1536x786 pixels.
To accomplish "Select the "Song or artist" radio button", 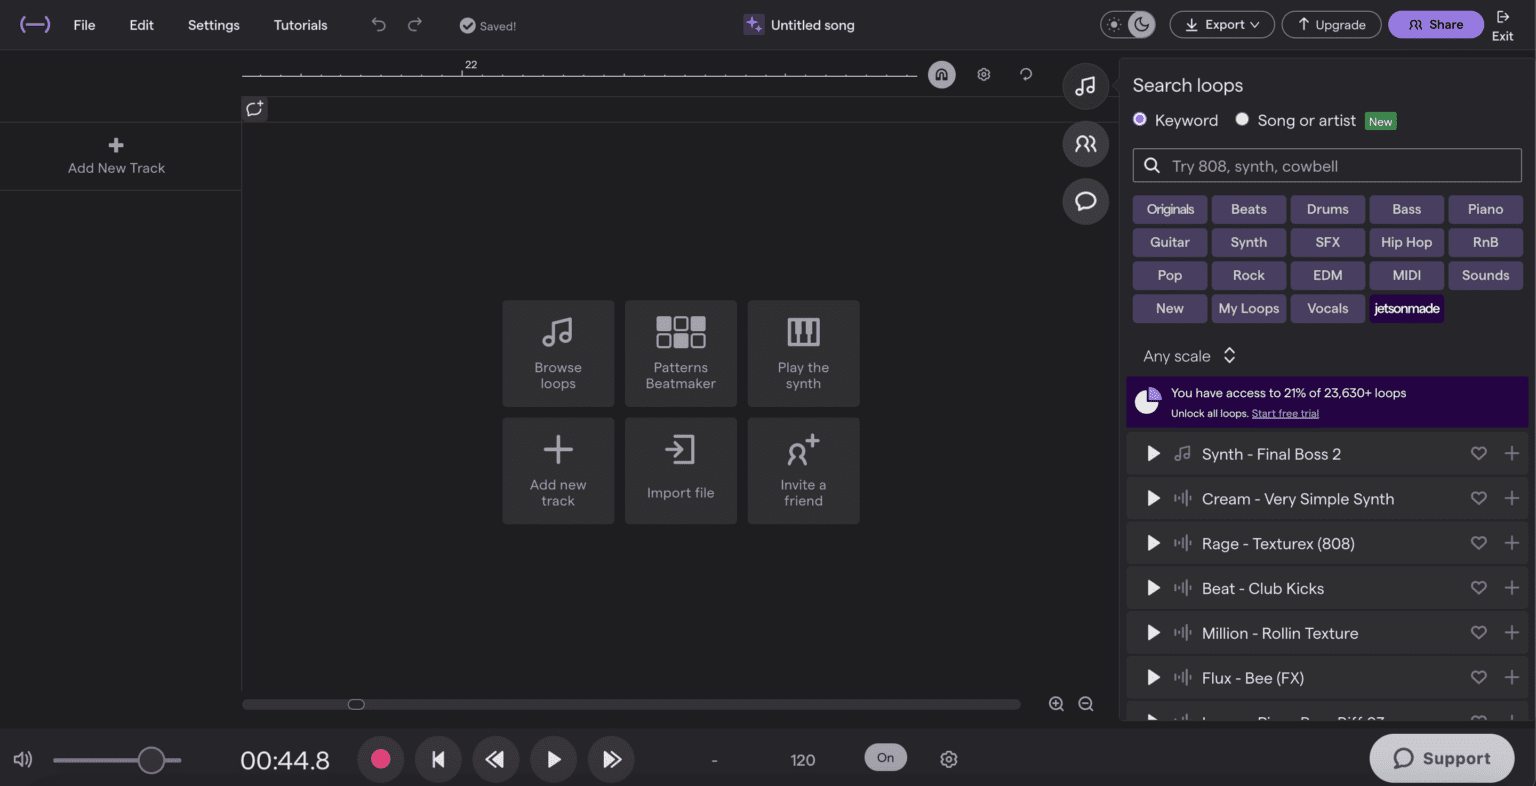I will (x=1242, y=120).
